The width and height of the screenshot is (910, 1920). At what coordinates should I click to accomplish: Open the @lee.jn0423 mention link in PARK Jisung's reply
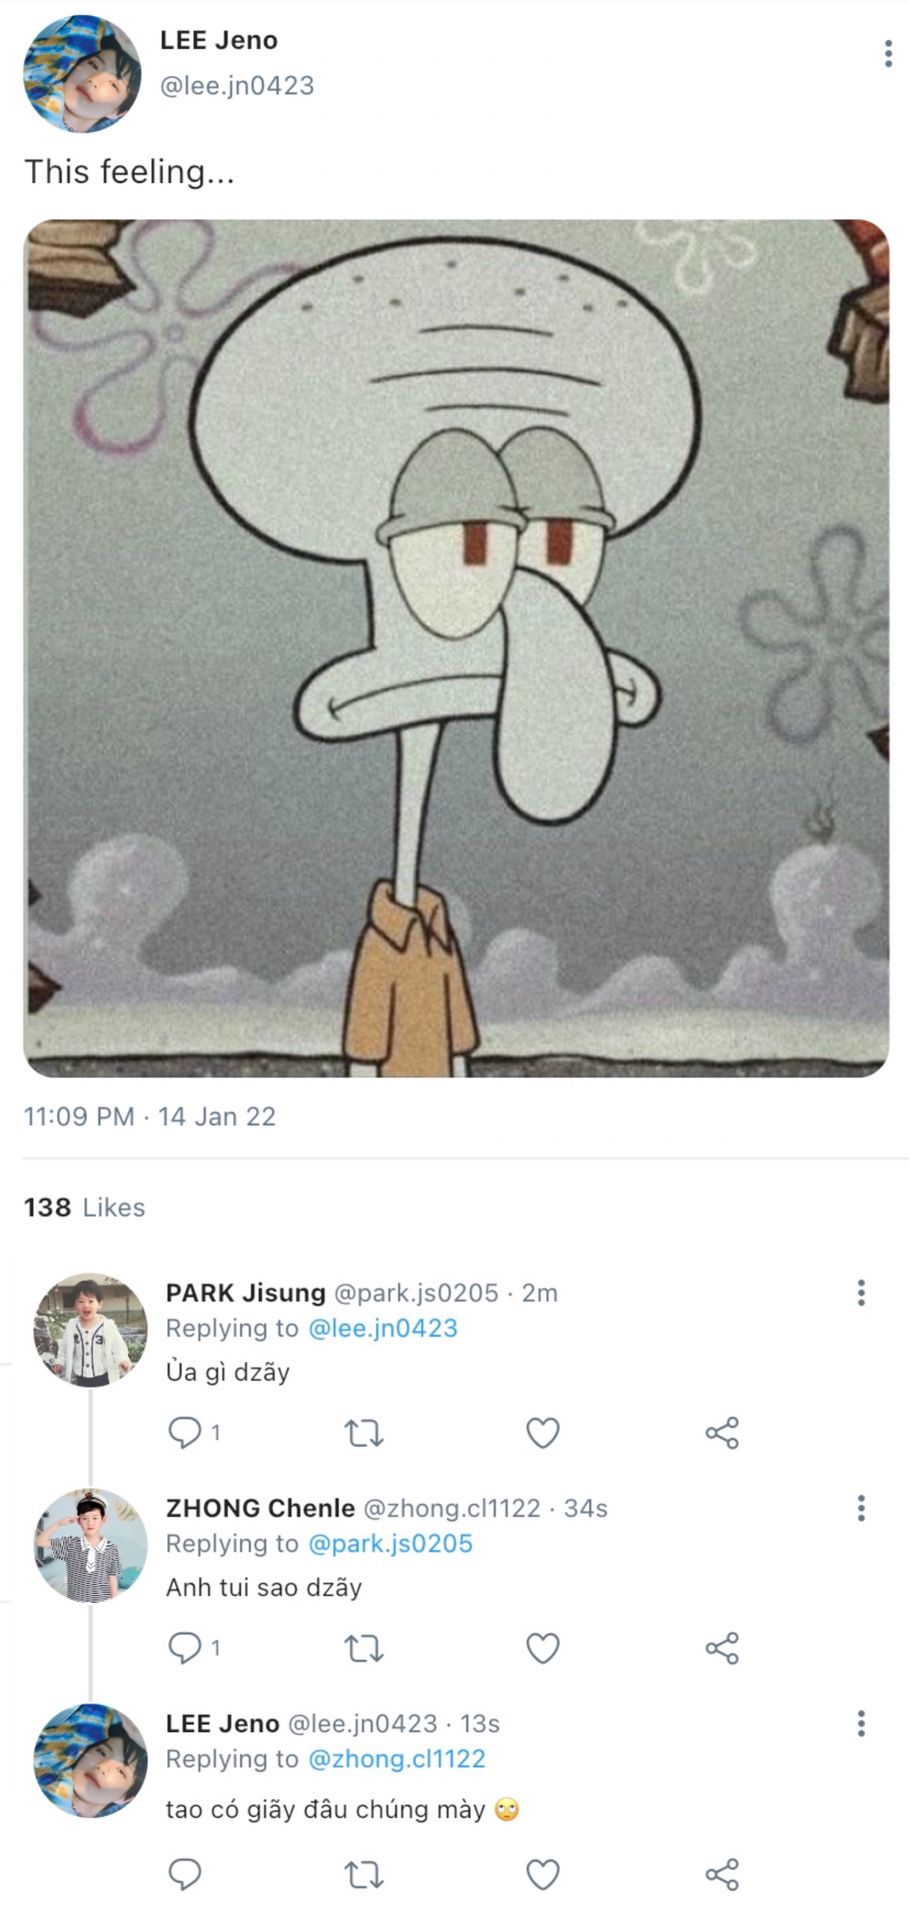coord(383,1329)
